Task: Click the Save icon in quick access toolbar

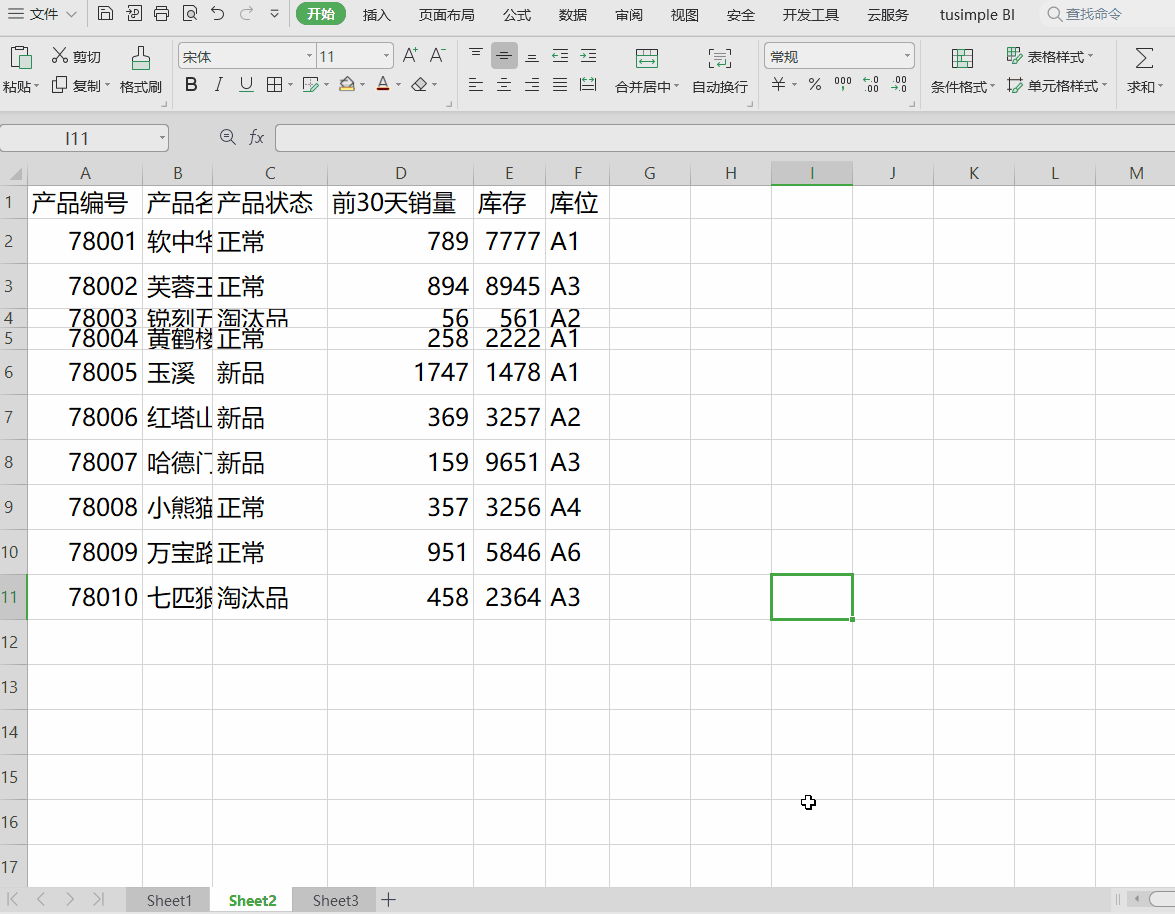Action: click(x=106, y=13)
